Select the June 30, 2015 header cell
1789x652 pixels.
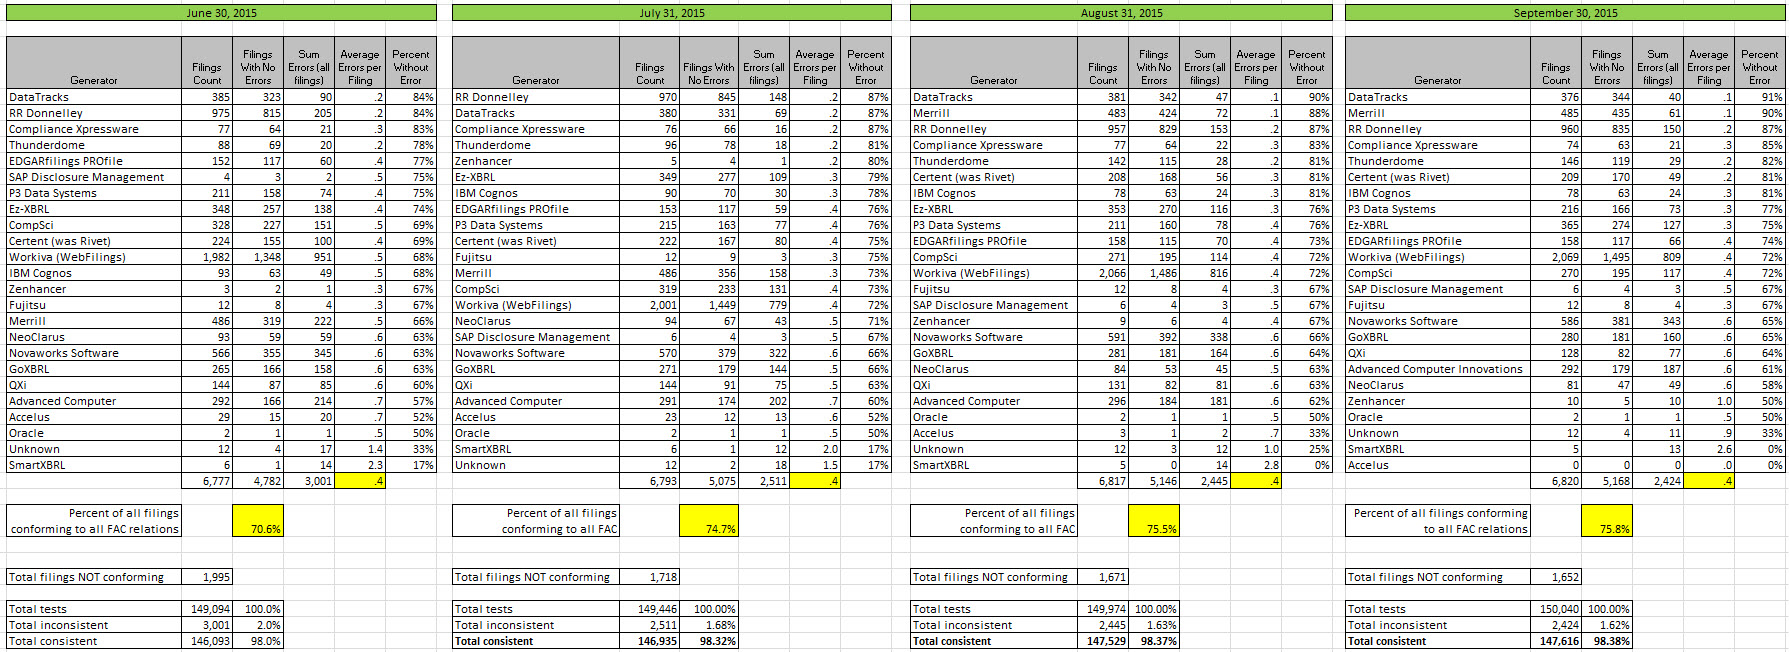[x=221, y=13]
